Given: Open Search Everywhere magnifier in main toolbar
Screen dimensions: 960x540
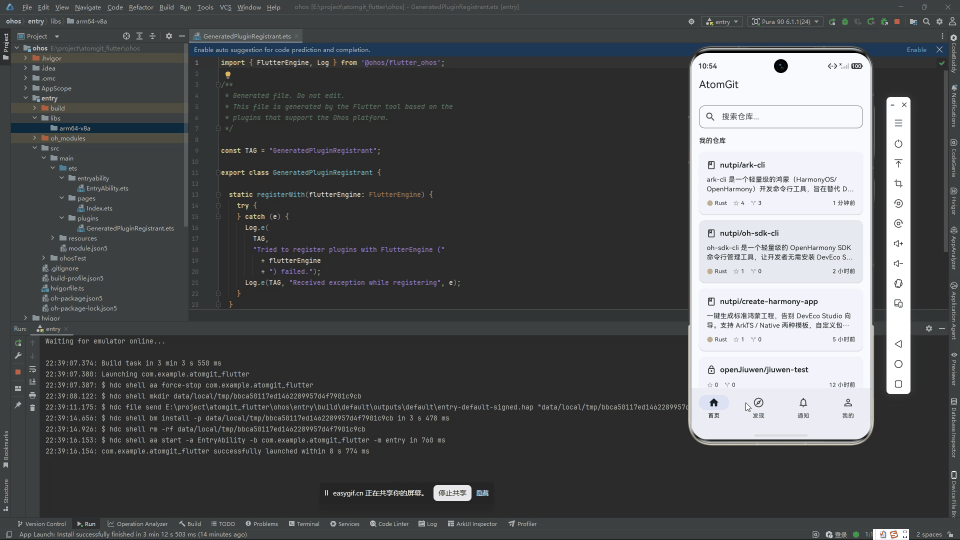Looking at the screenshot, I should (926, 21).
